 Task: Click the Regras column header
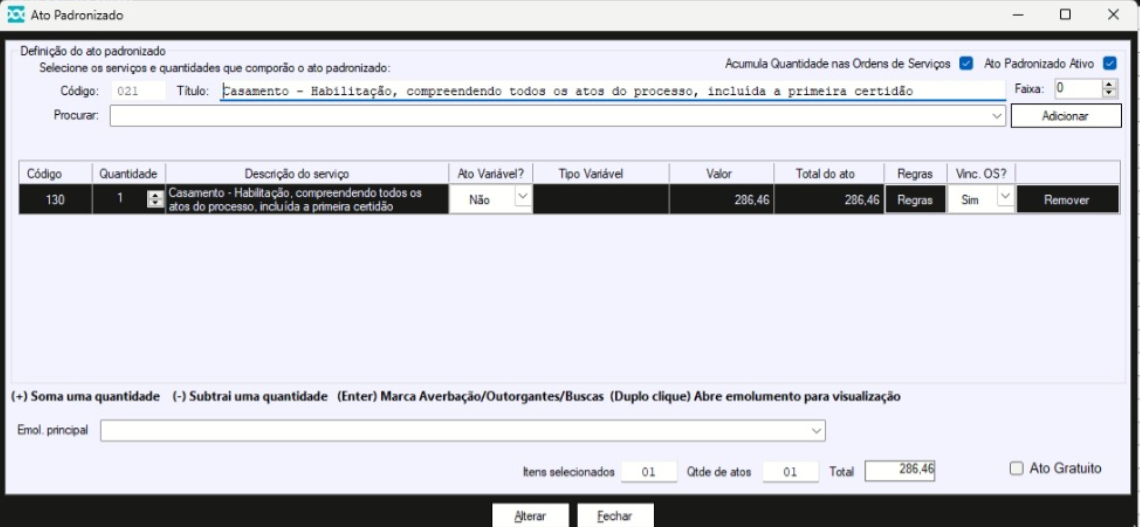[x=915, y=174]
